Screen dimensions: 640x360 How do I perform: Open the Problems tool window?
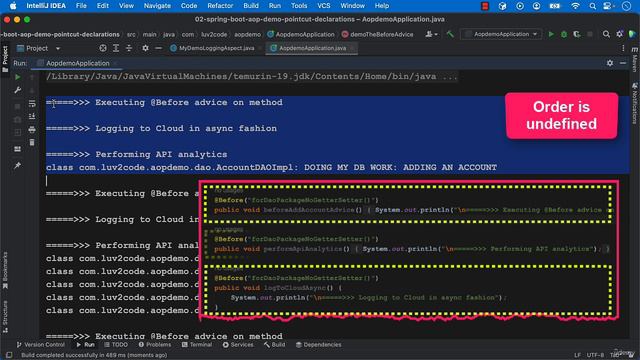(154, 345)
